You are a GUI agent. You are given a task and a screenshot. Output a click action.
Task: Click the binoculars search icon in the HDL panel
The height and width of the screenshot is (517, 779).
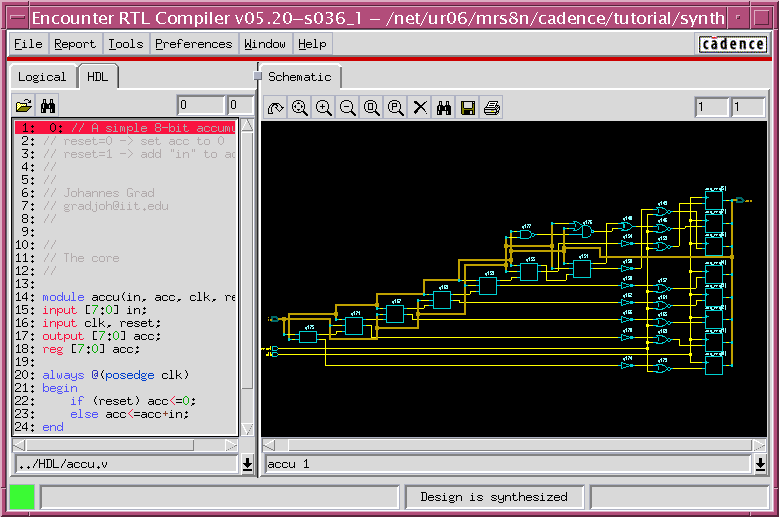tap(48, 106)
